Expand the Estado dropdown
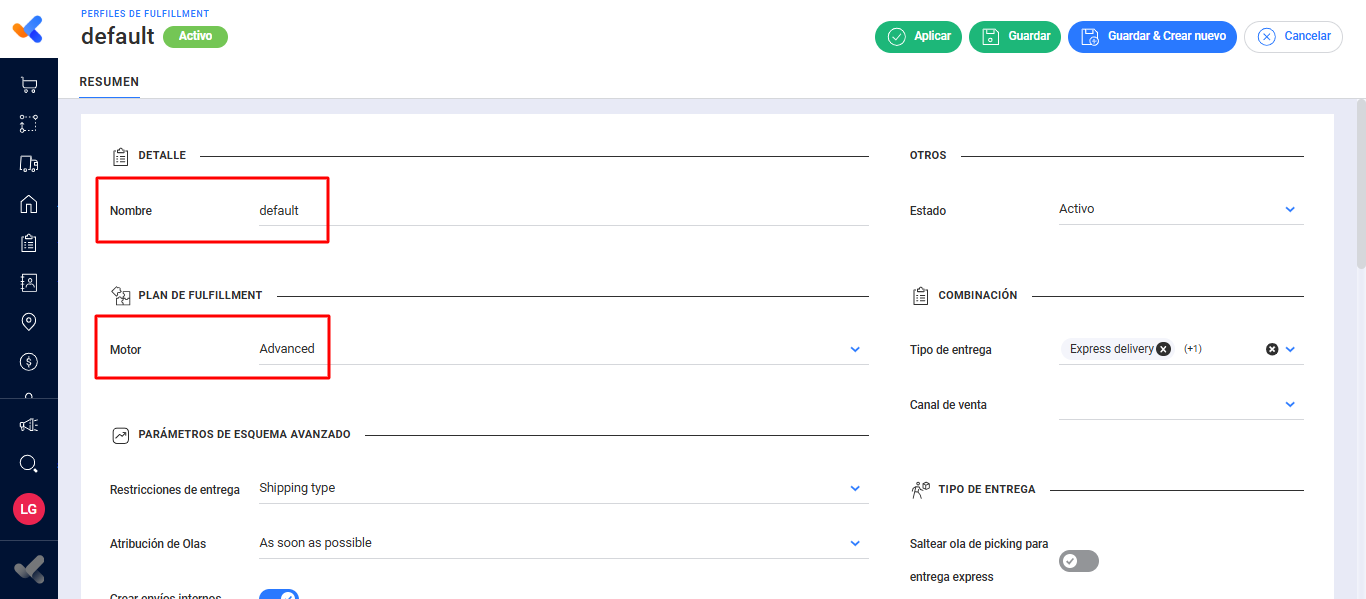The image size is (1366, 599). (1290, 209)
